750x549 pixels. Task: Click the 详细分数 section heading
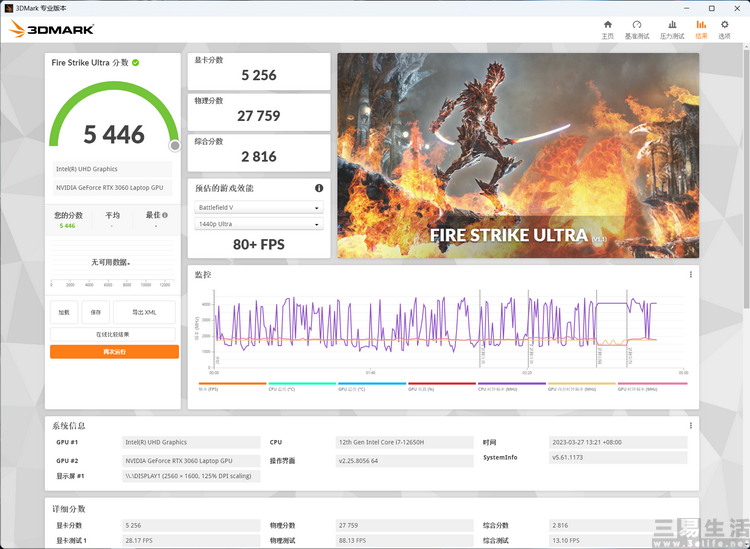point(69,509)
